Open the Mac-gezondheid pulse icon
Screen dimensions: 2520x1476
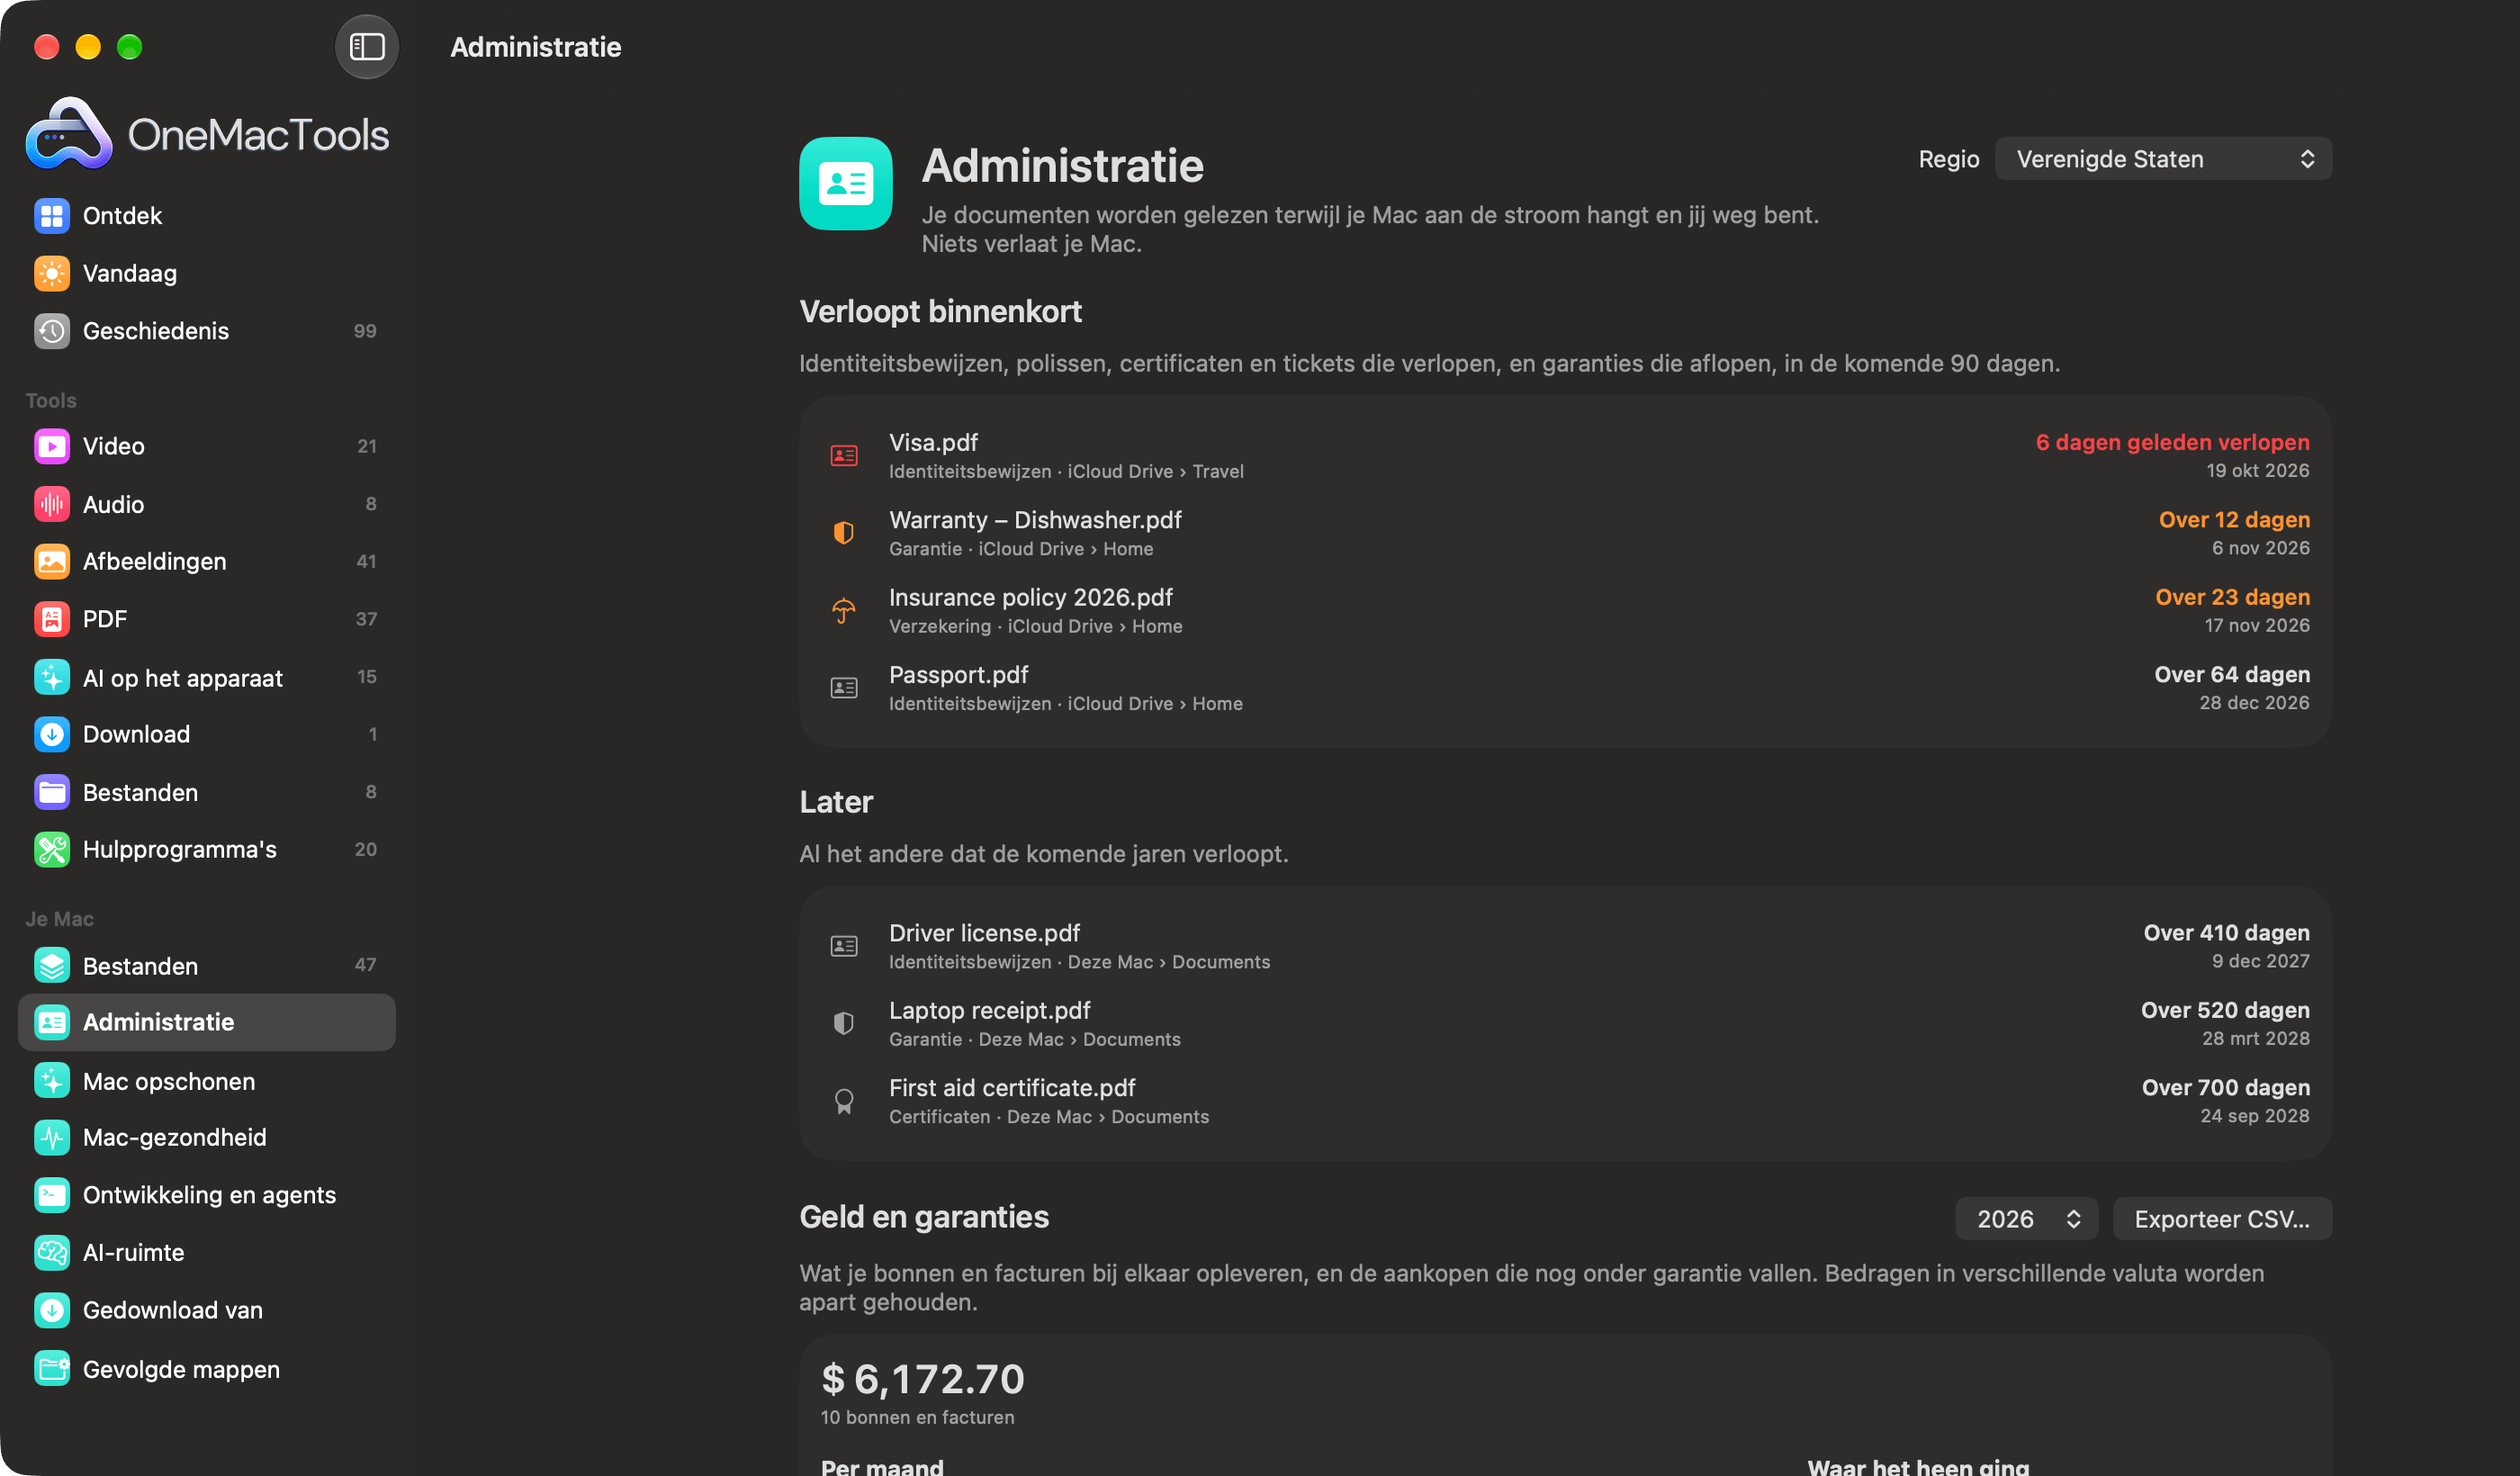[52, 1137]
